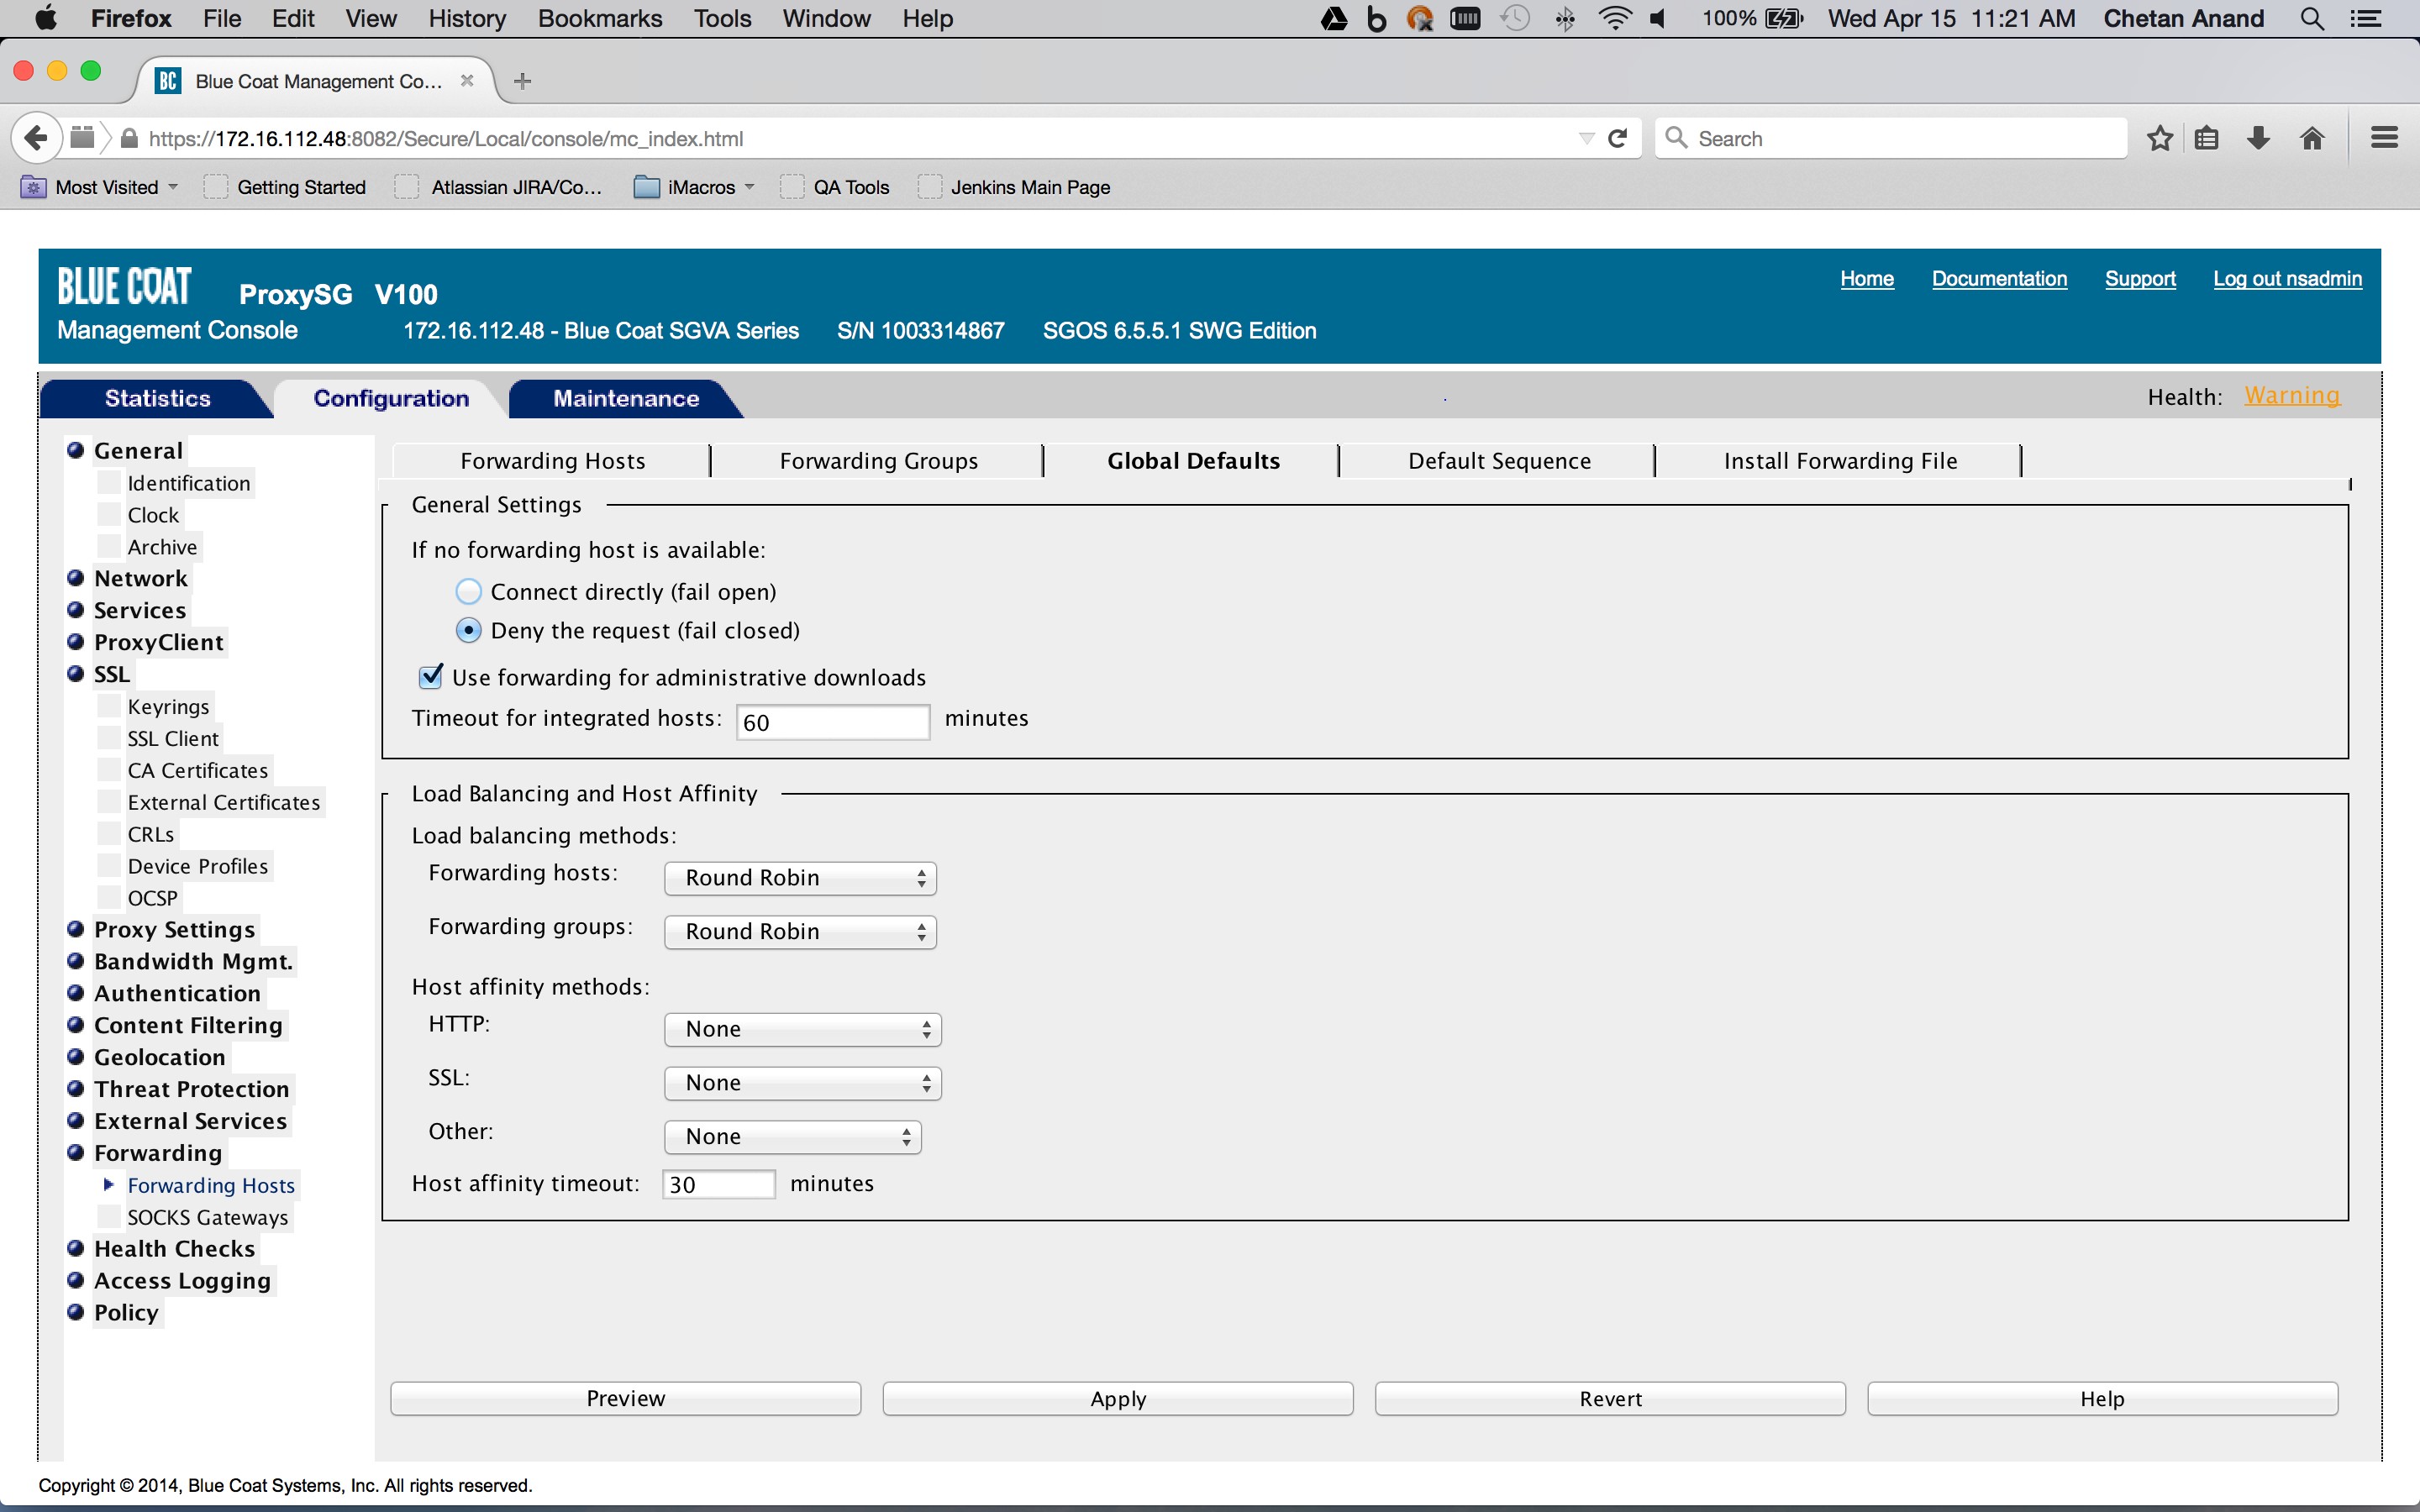Click the Apply button
This screenshot has height=1512, width=2420.
coord(1117,1398)
